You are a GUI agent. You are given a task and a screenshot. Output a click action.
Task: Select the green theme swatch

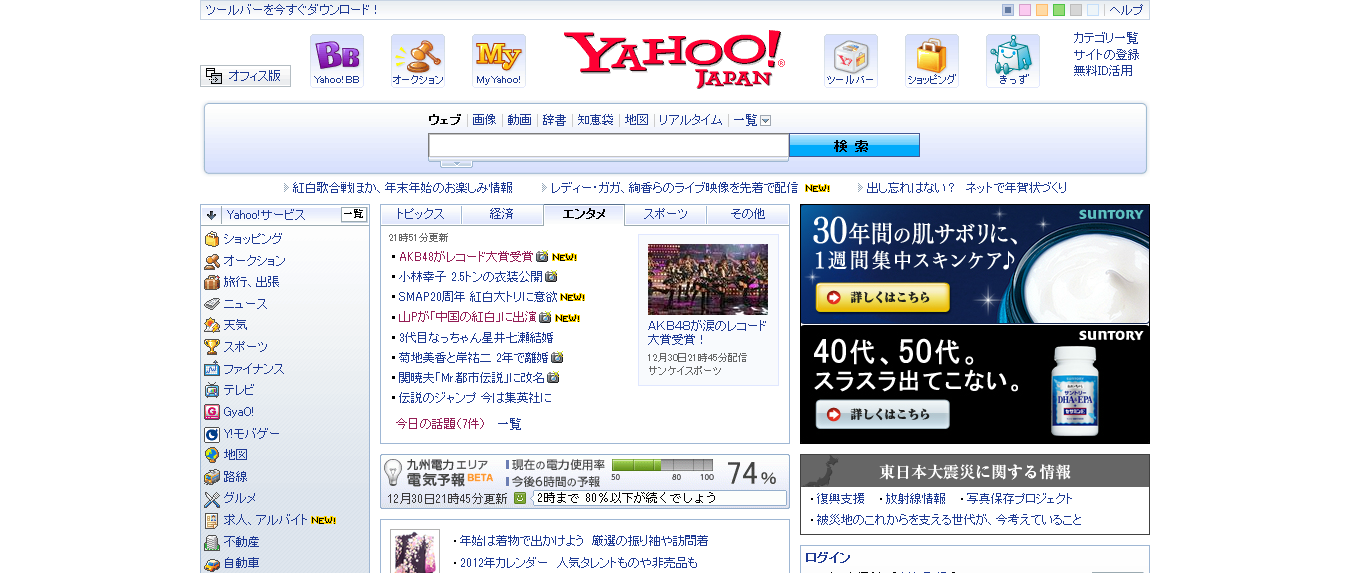coord(1059,10)
